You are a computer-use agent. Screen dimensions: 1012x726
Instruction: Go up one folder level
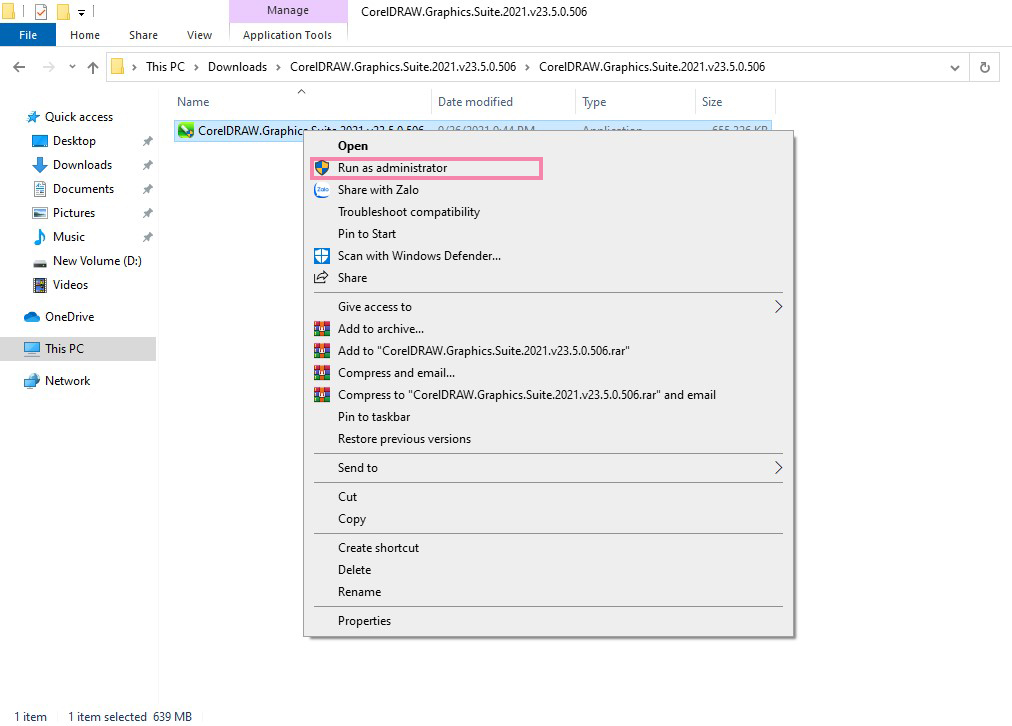point(93,67)
